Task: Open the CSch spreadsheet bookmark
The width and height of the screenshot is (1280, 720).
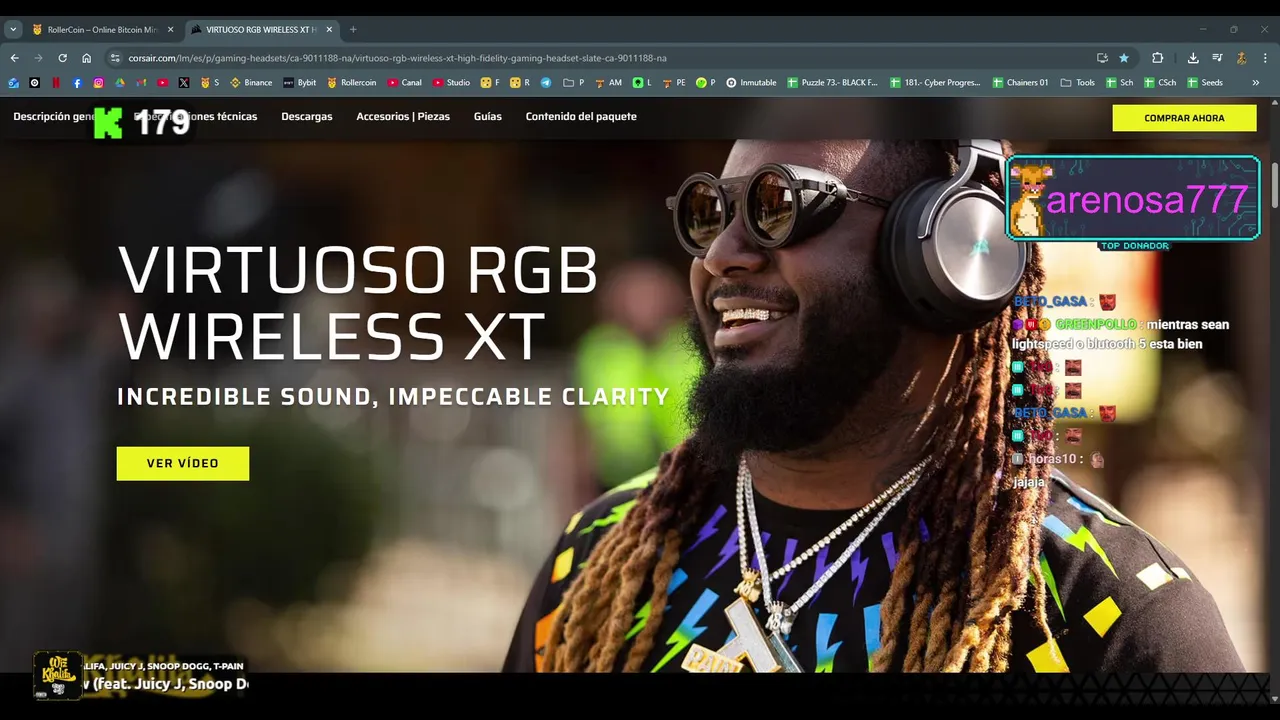Action: pos(1160,83)
